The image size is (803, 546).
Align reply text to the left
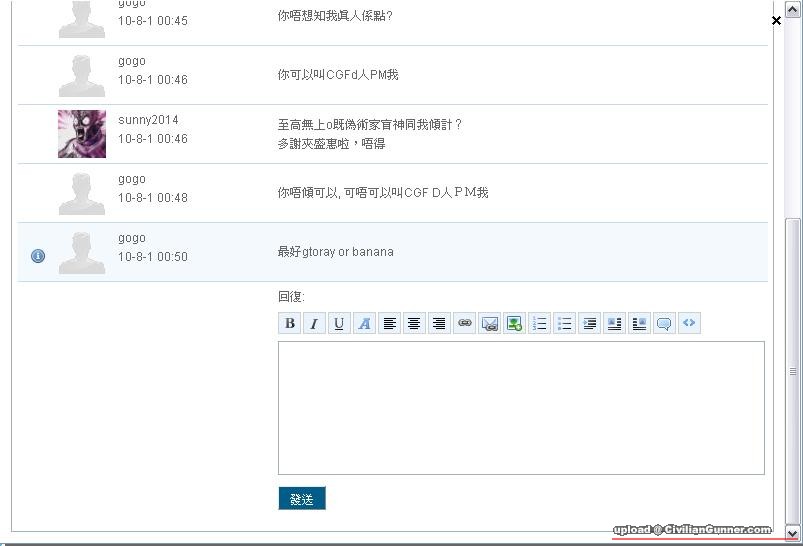click(x=390, y=323)
